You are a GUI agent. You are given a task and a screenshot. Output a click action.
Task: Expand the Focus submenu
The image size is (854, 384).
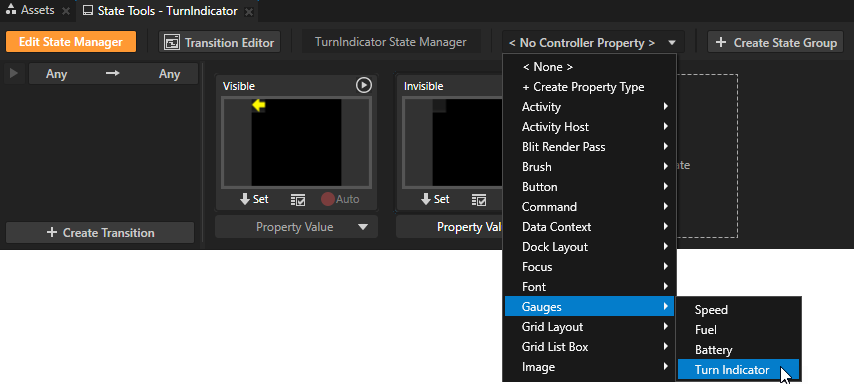[x=589, y=267]
